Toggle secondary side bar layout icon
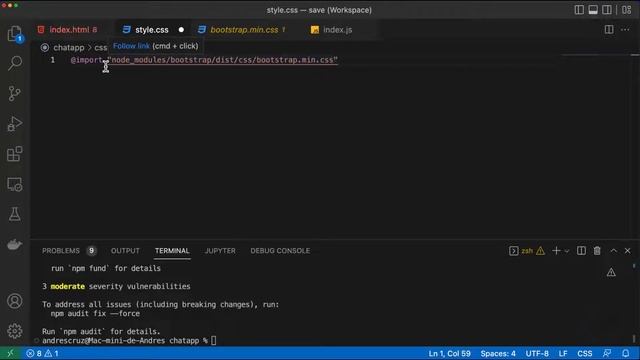This screenshot has height=360, width=640. tap(607, 10)
